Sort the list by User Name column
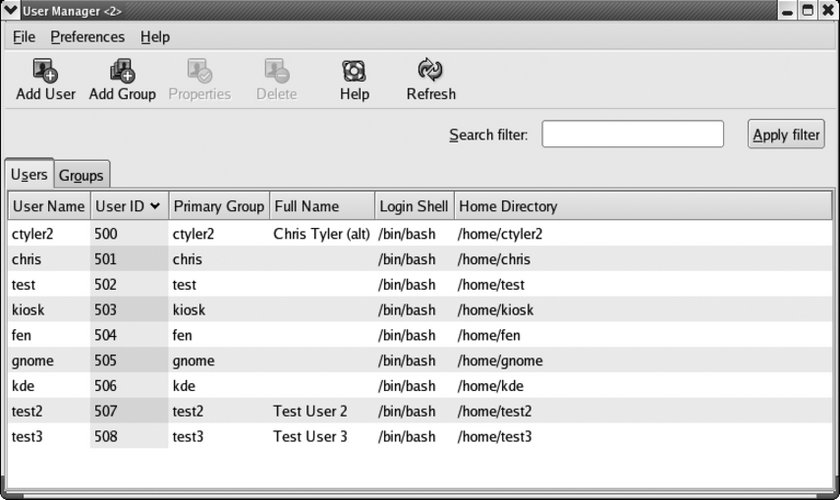 [x=48, y=207]
